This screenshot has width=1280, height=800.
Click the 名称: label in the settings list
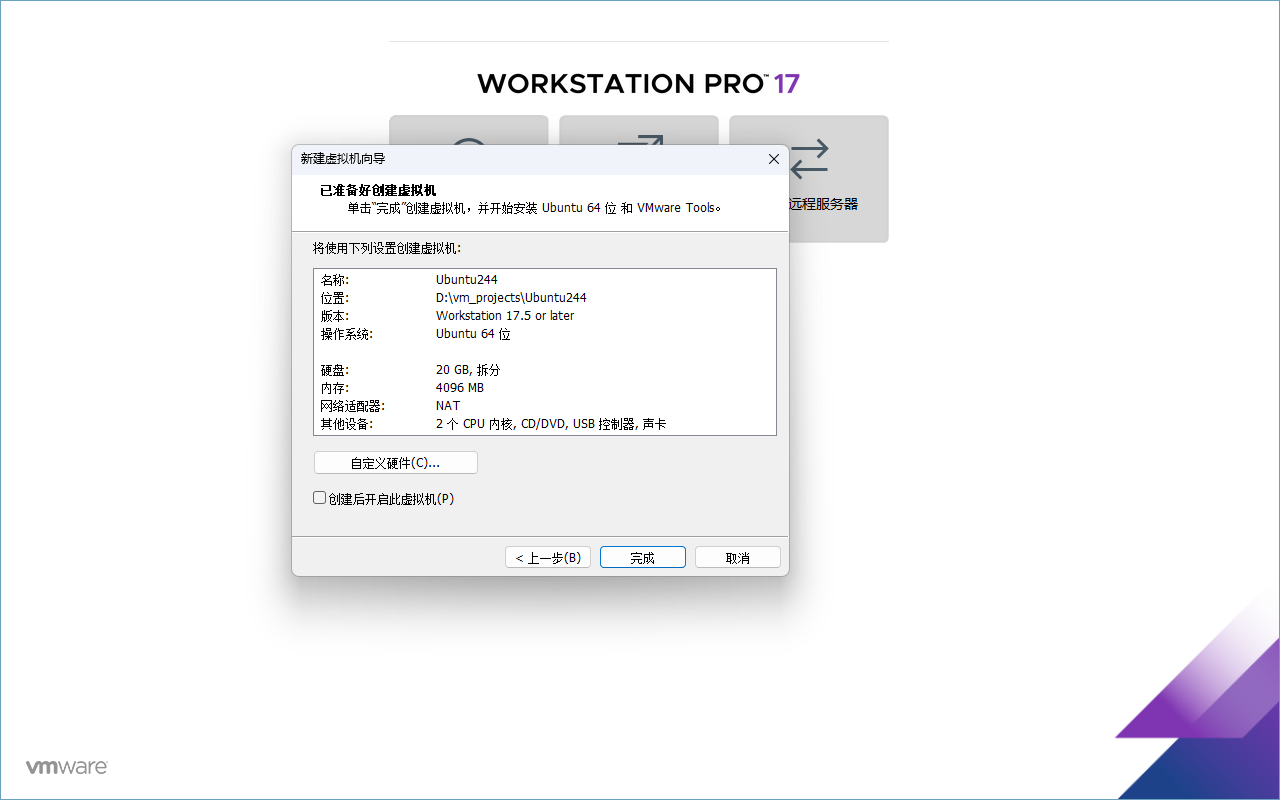(335, 280)
